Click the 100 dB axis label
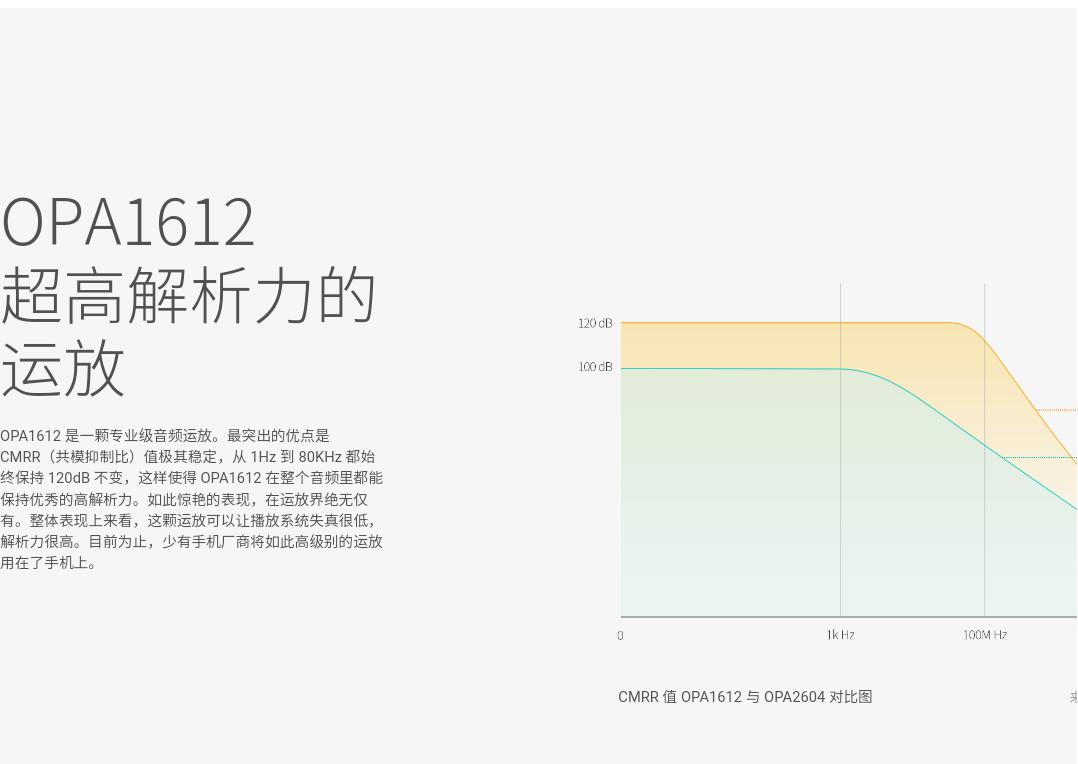Image resolution: width=1078 pixels, height=764 pixels. [x=594, y=366]
